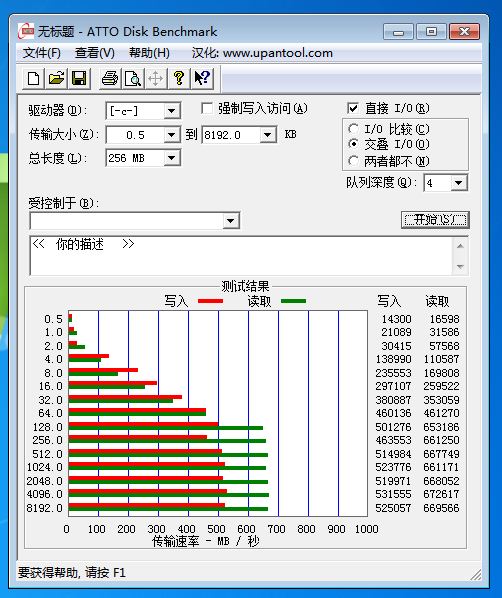Click the read value 669566

pyautogui.click(x=441, y=508)
